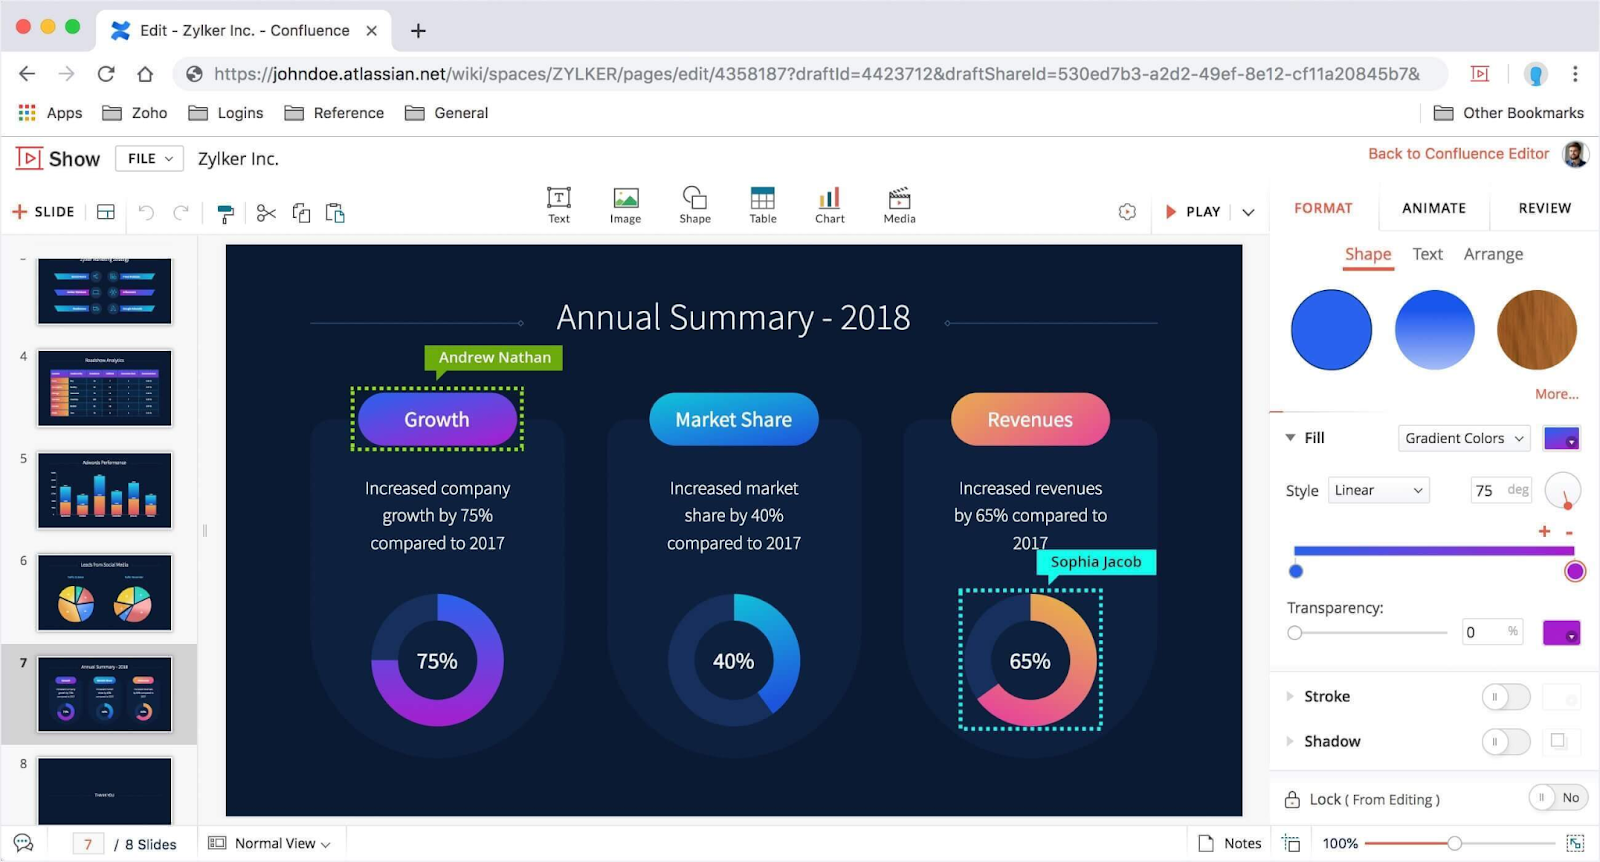Expand the Stroke section arrow

1290,696
